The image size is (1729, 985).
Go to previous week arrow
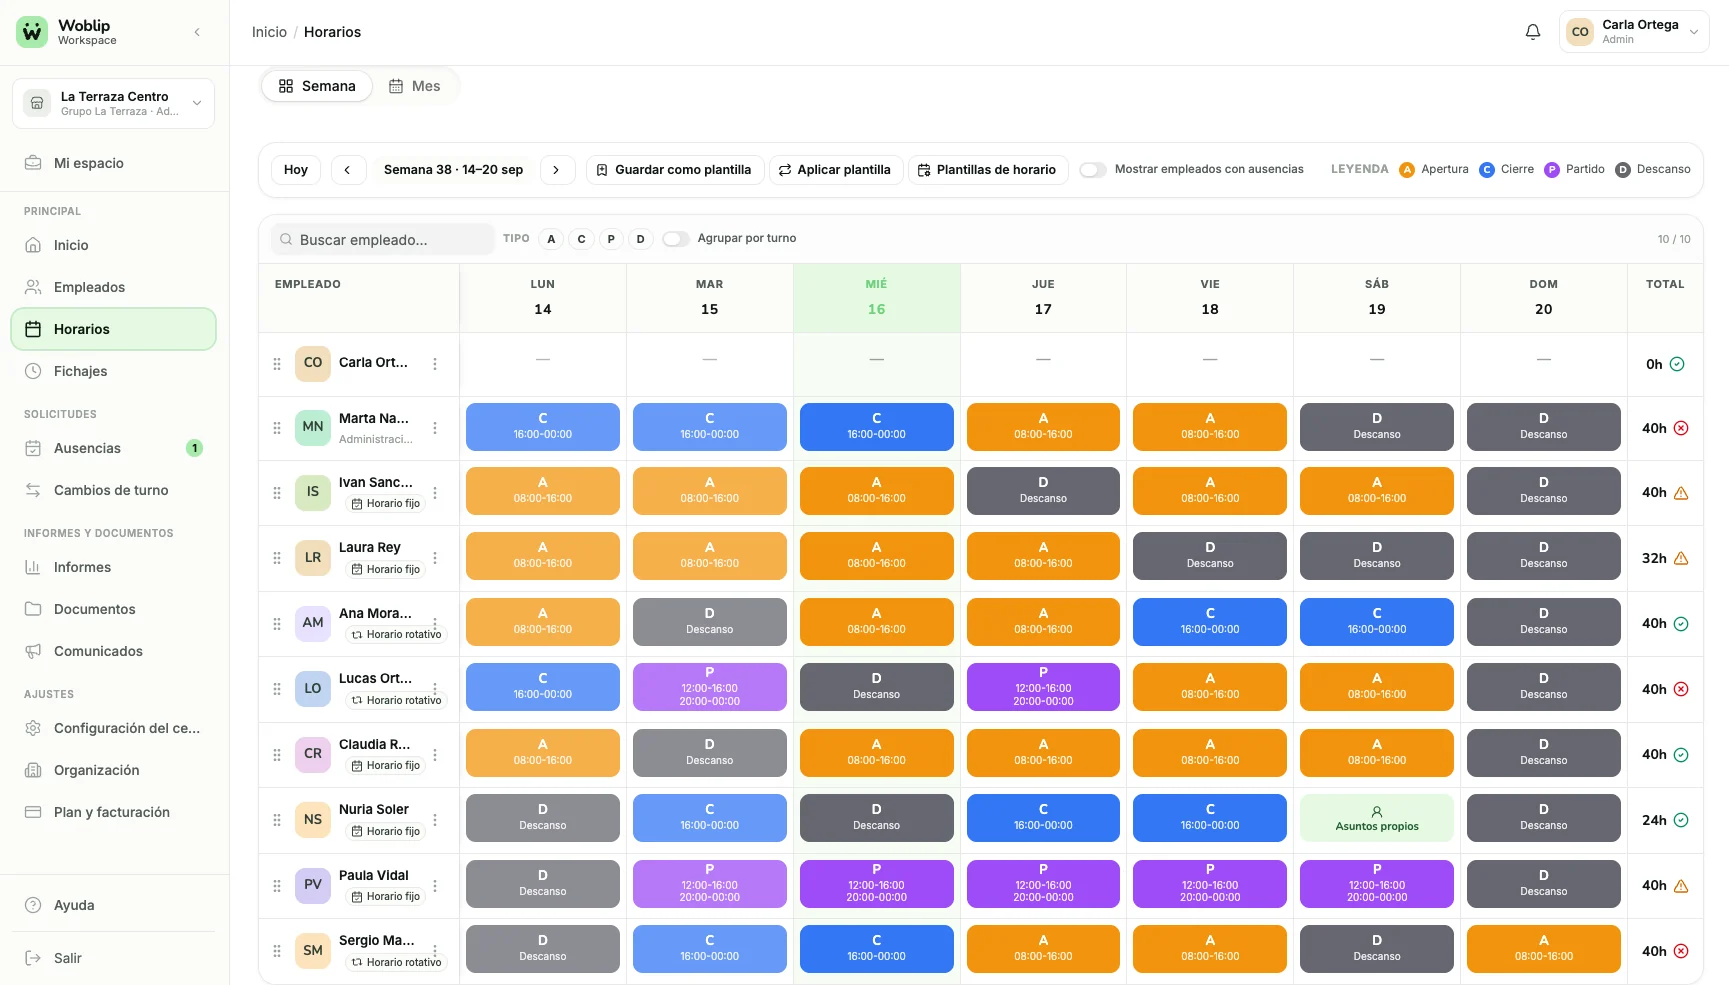pos(347,170)
